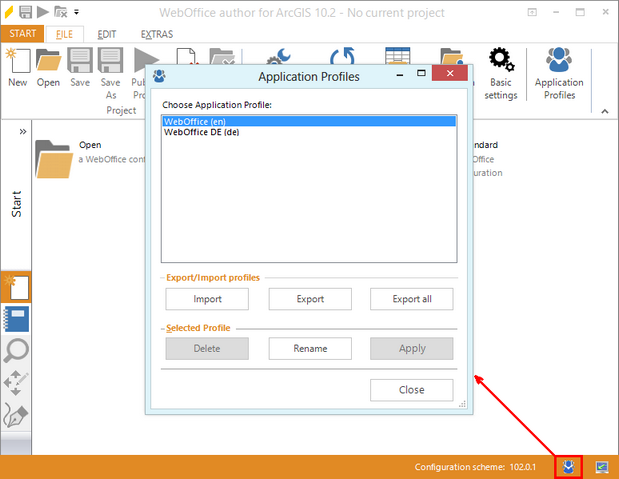
Task: Click the close project icon in quick access toolbar
Action: (60, 12)
